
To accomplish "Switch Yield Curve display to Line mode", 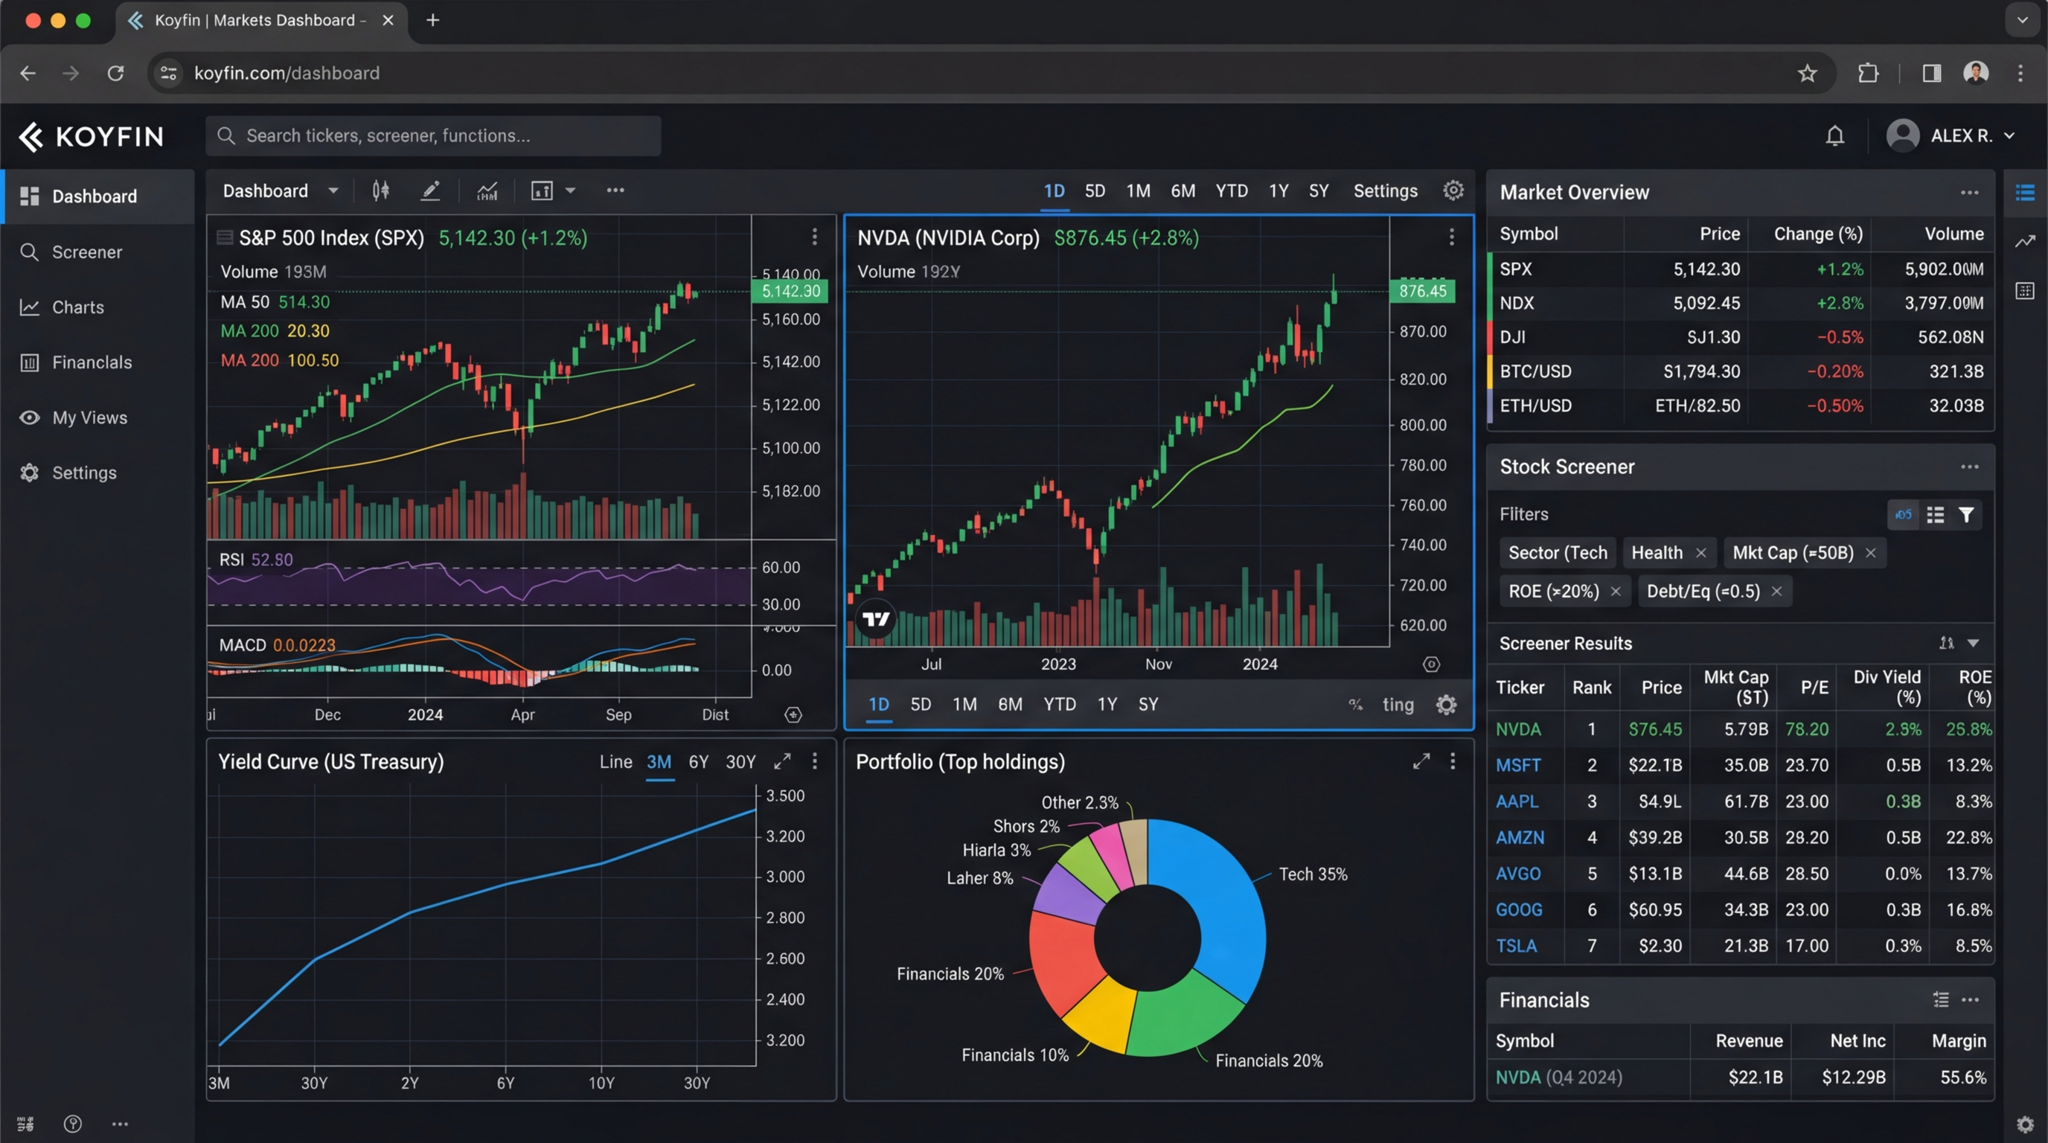I will [x=615, y=762].
